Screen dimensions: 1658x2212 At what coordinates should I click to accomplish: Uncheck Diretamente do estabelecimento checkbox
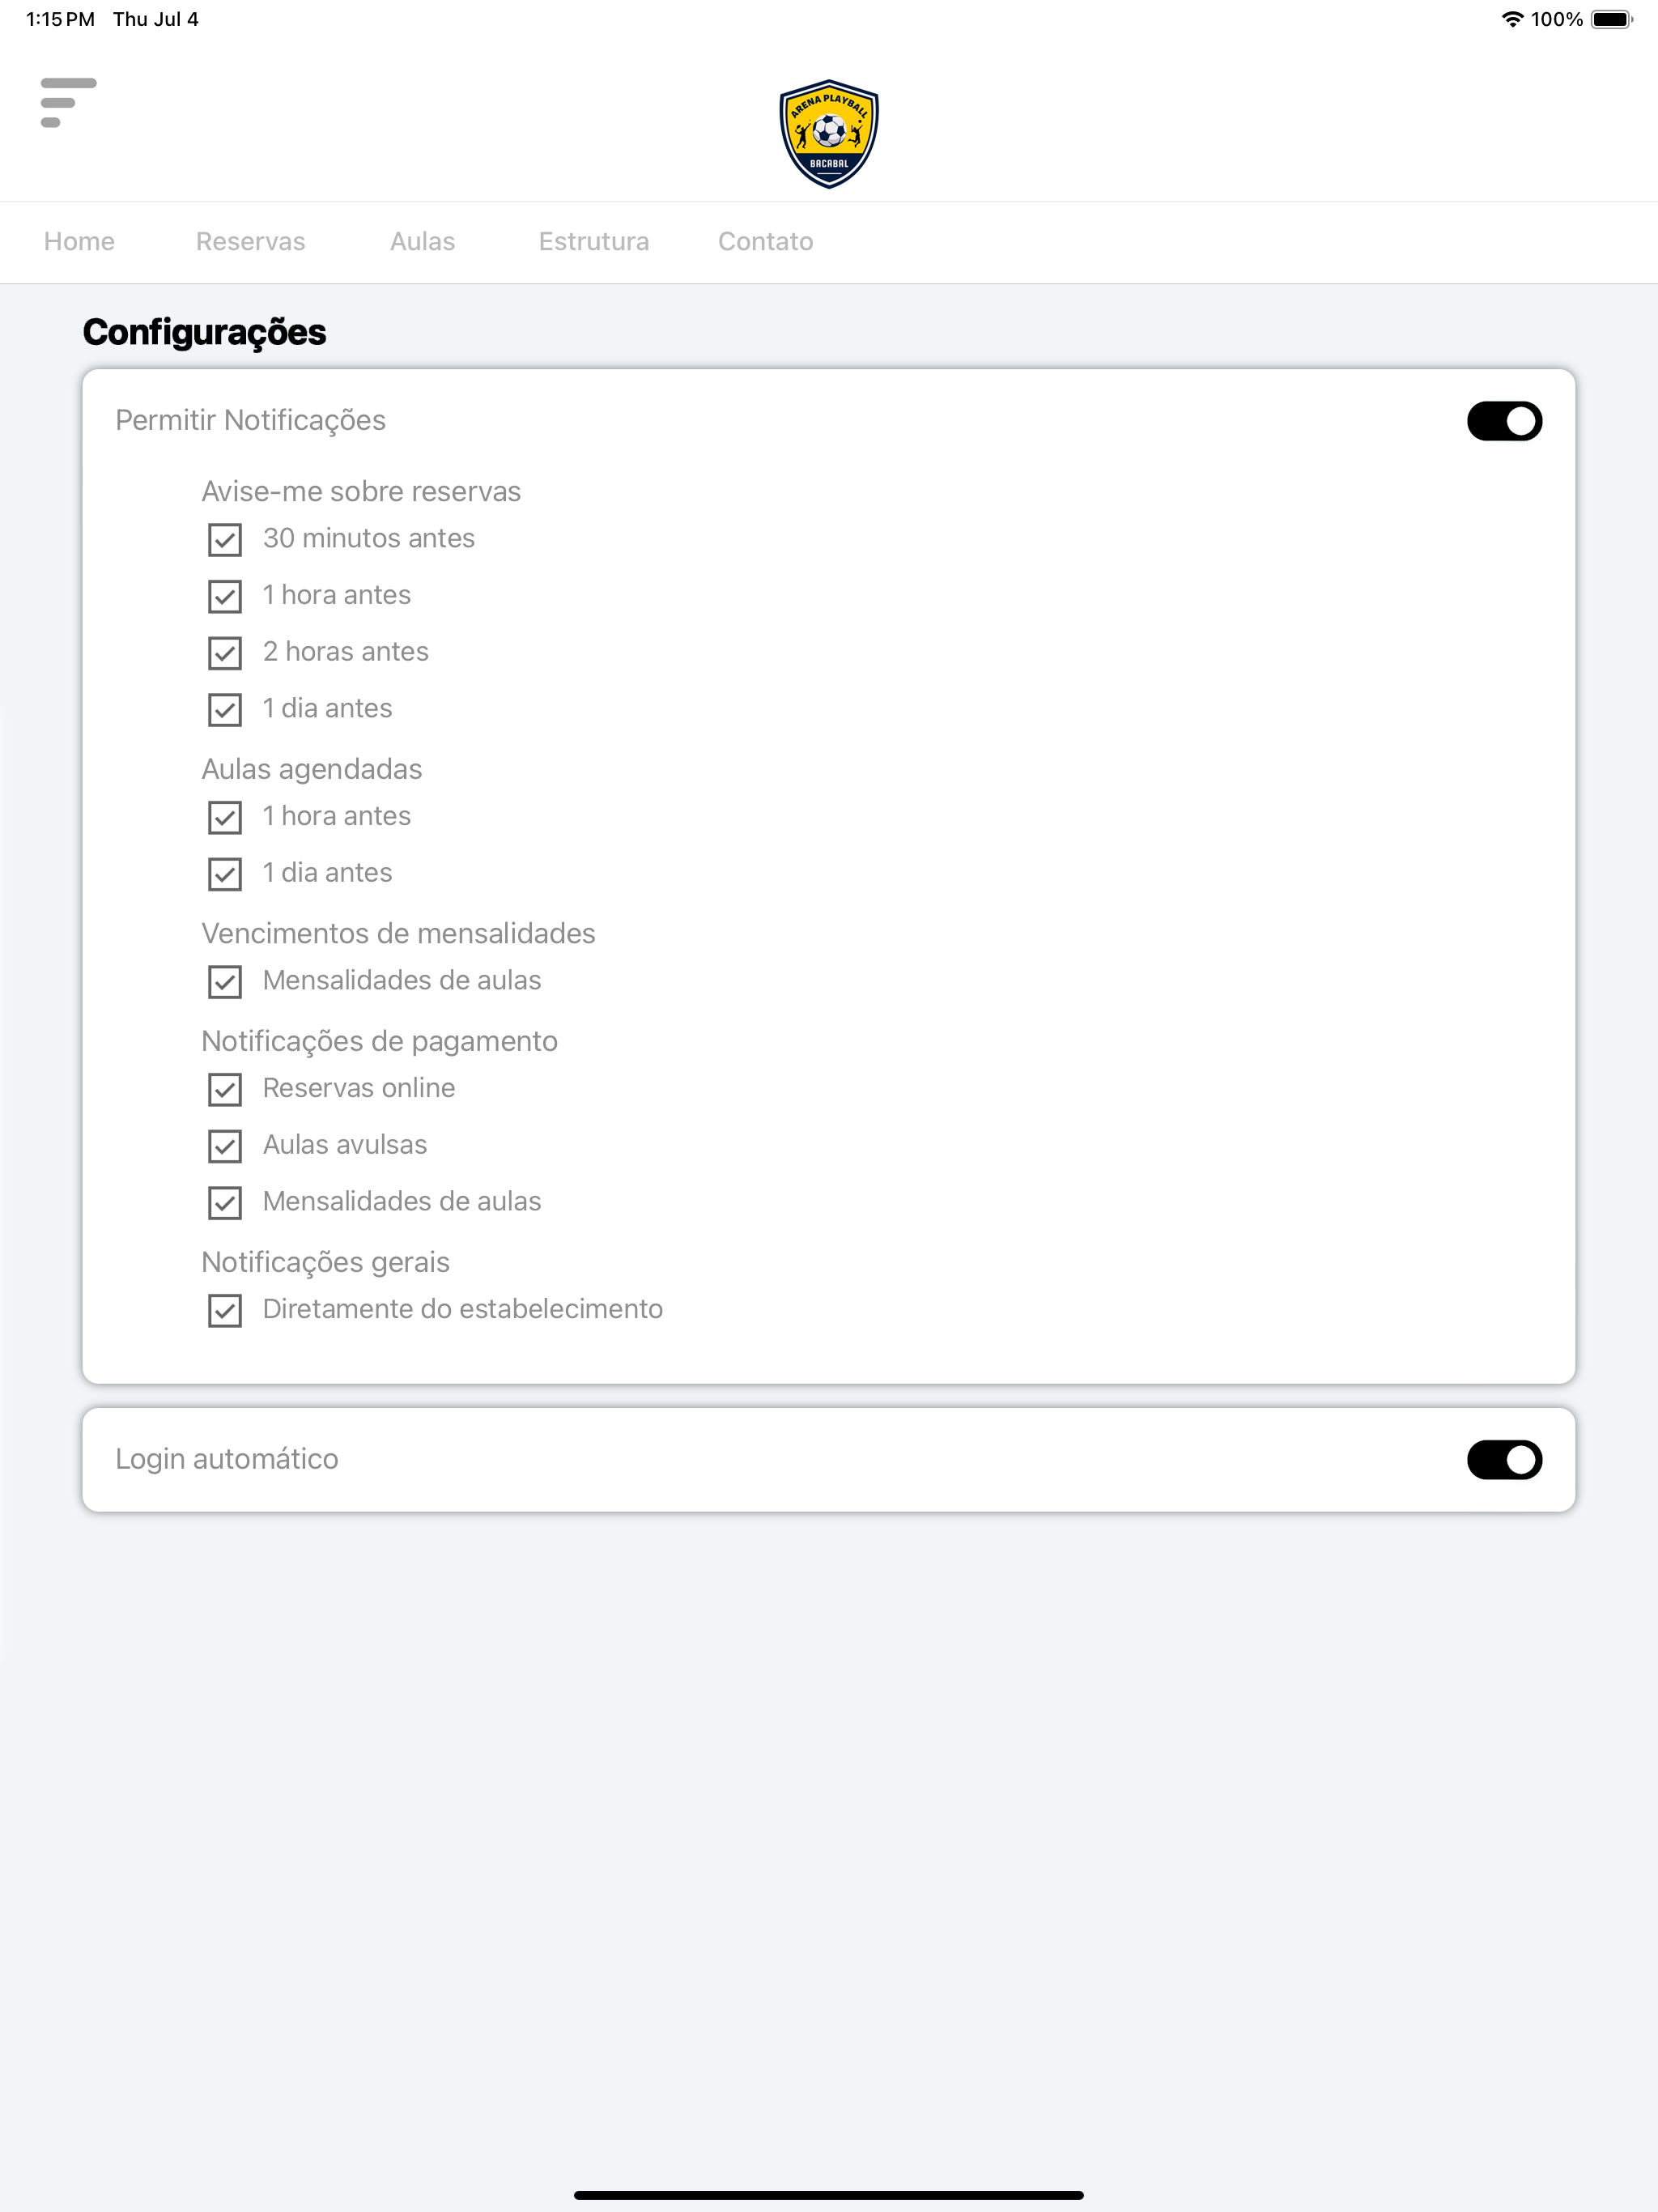coord(225,1310)
